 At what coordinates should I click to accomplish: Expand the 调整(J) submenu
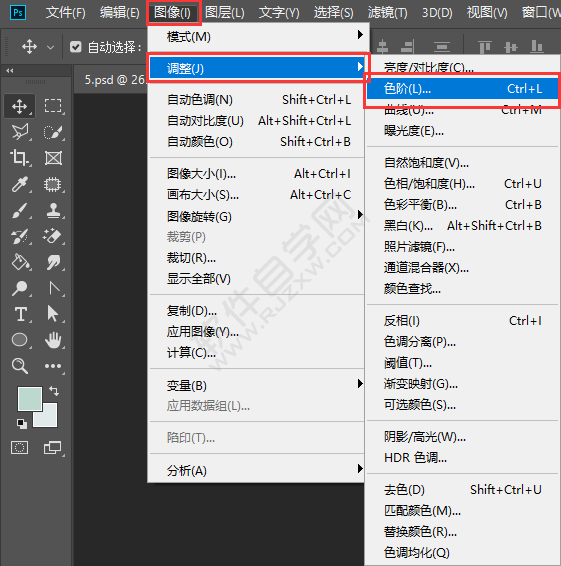point(258,68)
